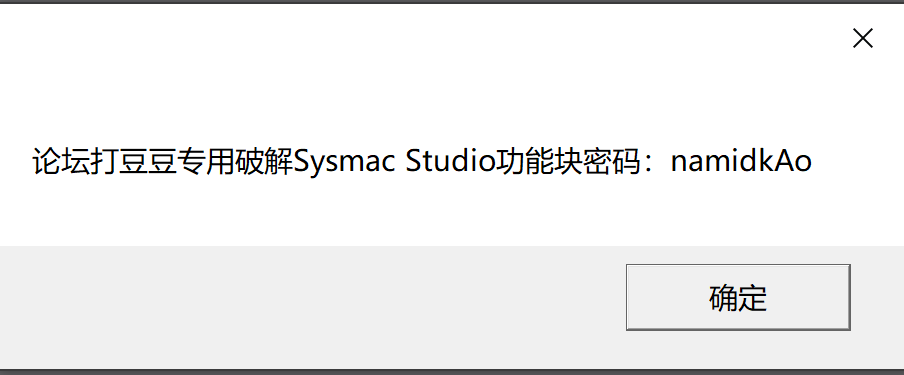Click the password text namidkAo
Viewport: 904px width, 375px height.
click(x=741, y=162)
